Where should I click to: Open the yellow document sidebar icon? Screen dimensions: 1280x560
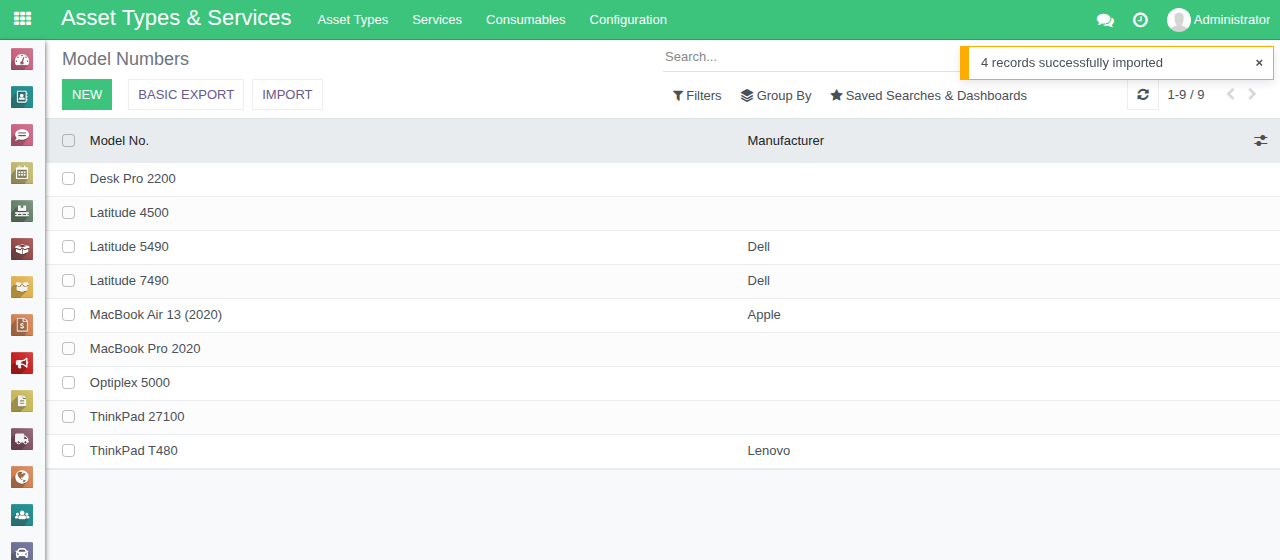(x=22, y=401)
